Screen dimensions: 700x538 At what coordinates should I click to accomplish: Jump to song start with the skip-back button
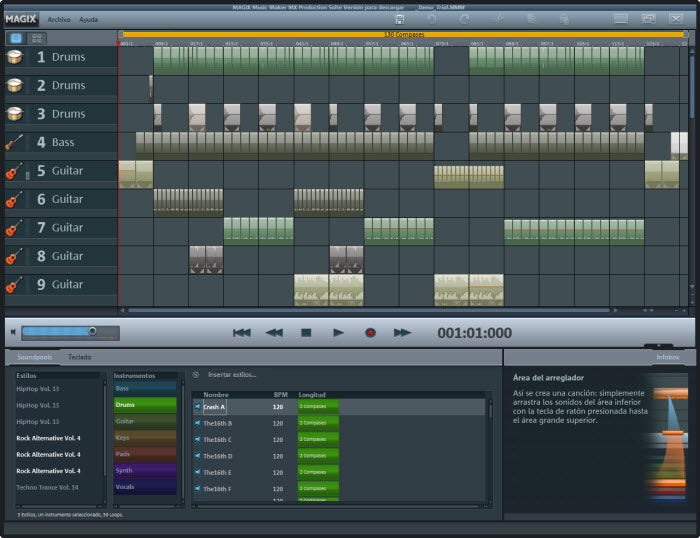[x=241, y=332]
